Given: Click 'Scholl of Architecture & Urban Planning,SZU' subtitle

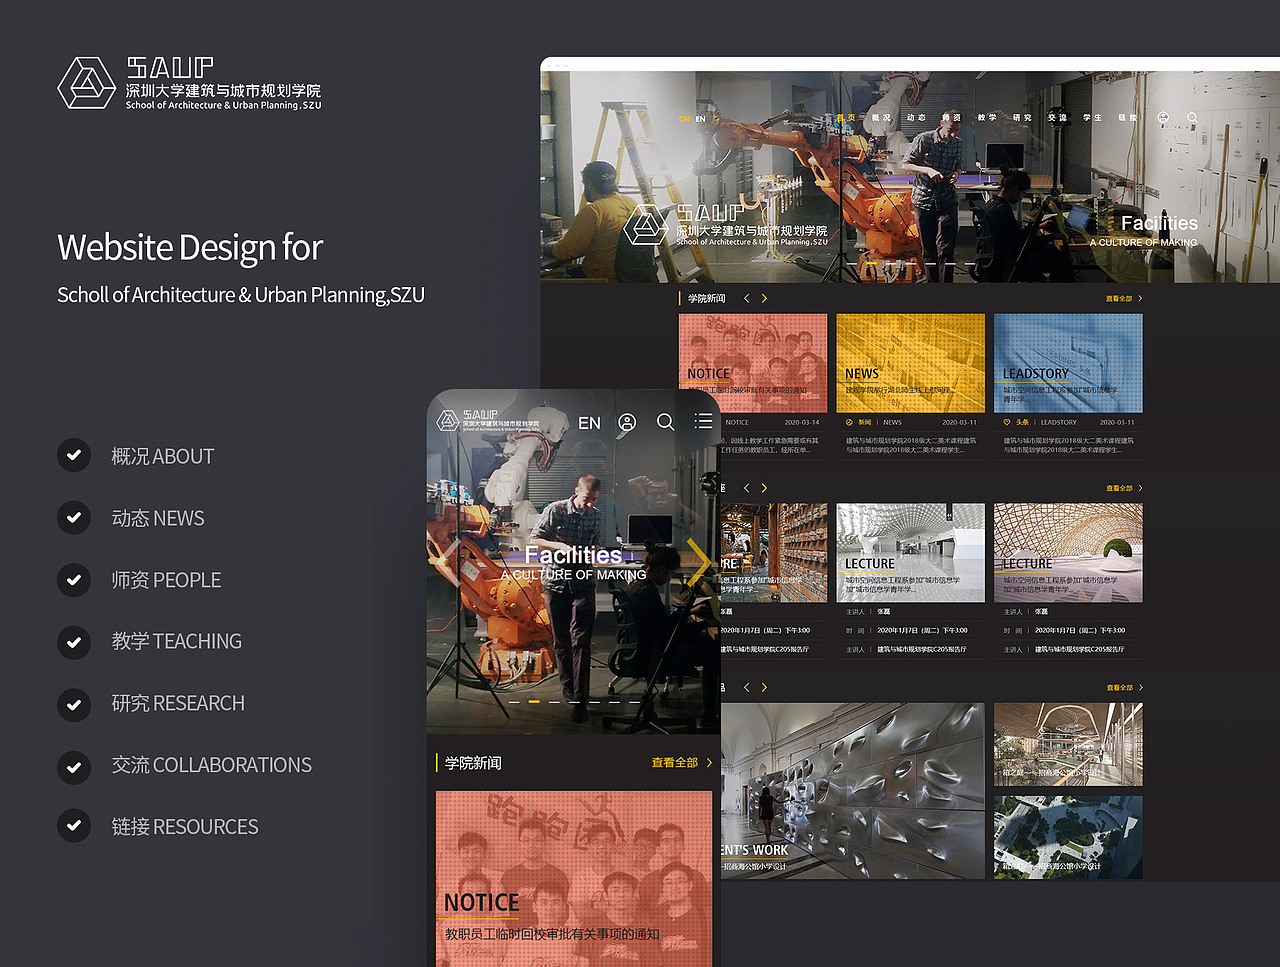Looking at the screenshot, I should coord(241,295).
